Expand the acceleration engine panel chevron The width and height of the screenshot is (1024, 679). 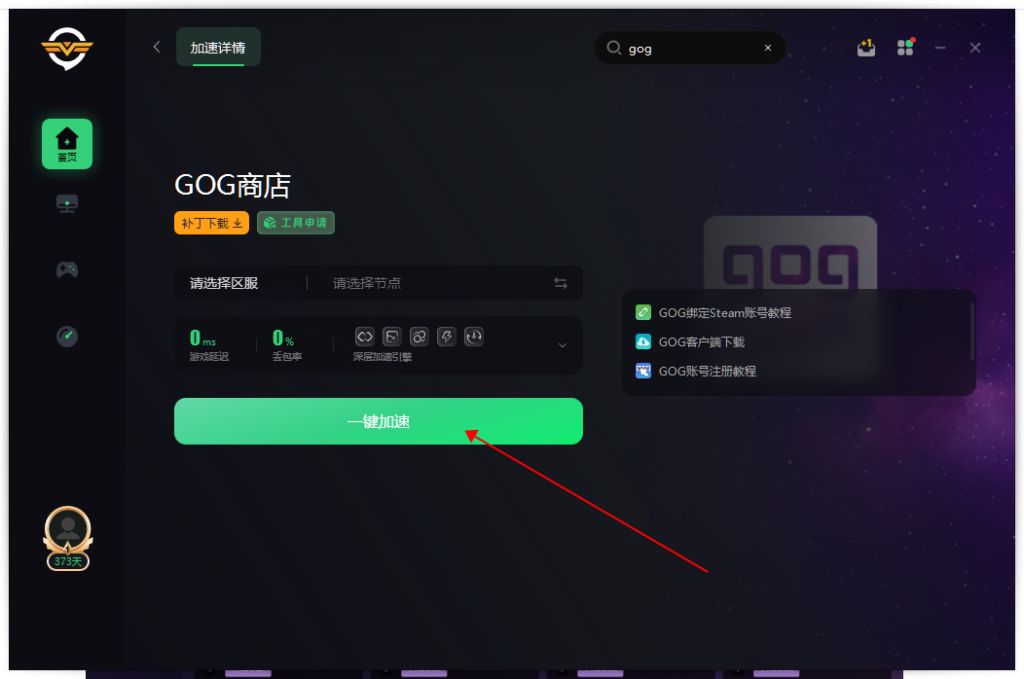562,345
